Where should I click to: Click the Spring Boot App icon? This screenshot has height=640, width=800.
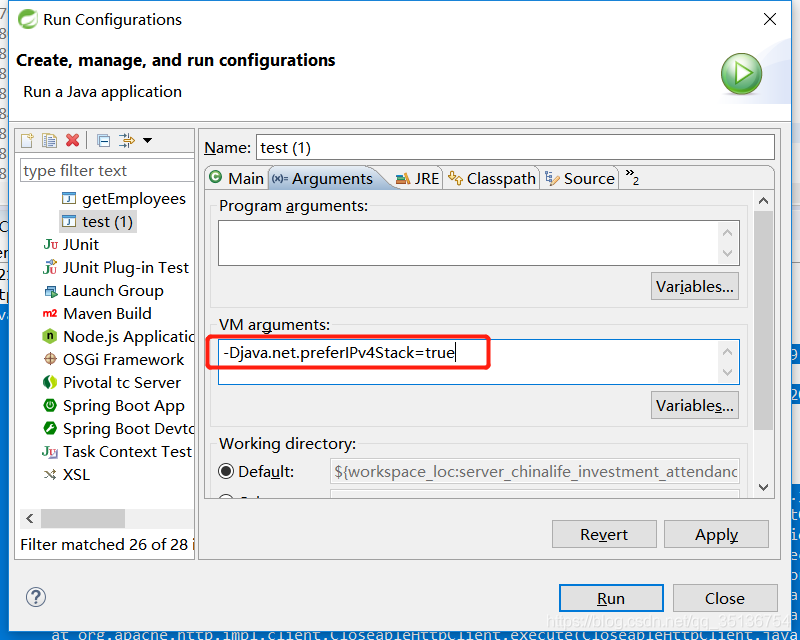pos(50,405)
